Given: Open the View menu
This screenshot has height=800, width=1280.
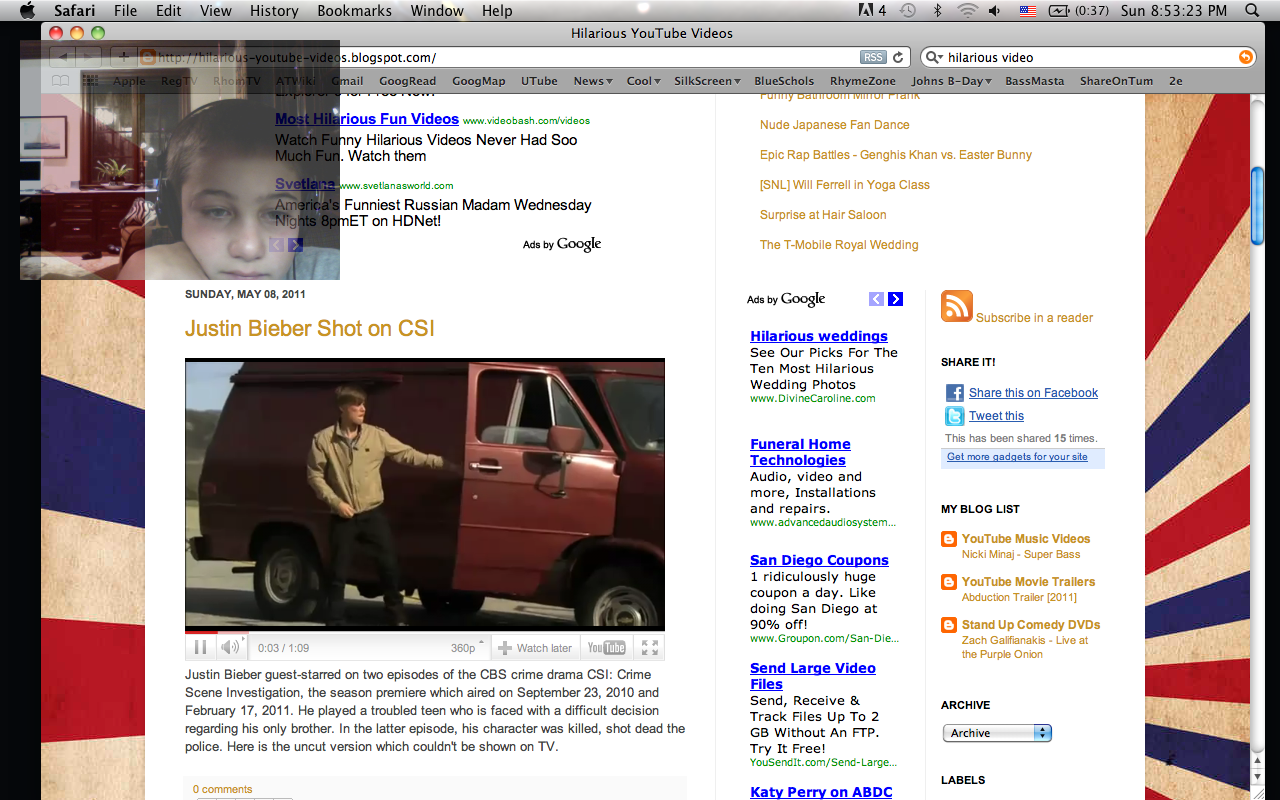Looking at the screenshot, I should point(215,11).
